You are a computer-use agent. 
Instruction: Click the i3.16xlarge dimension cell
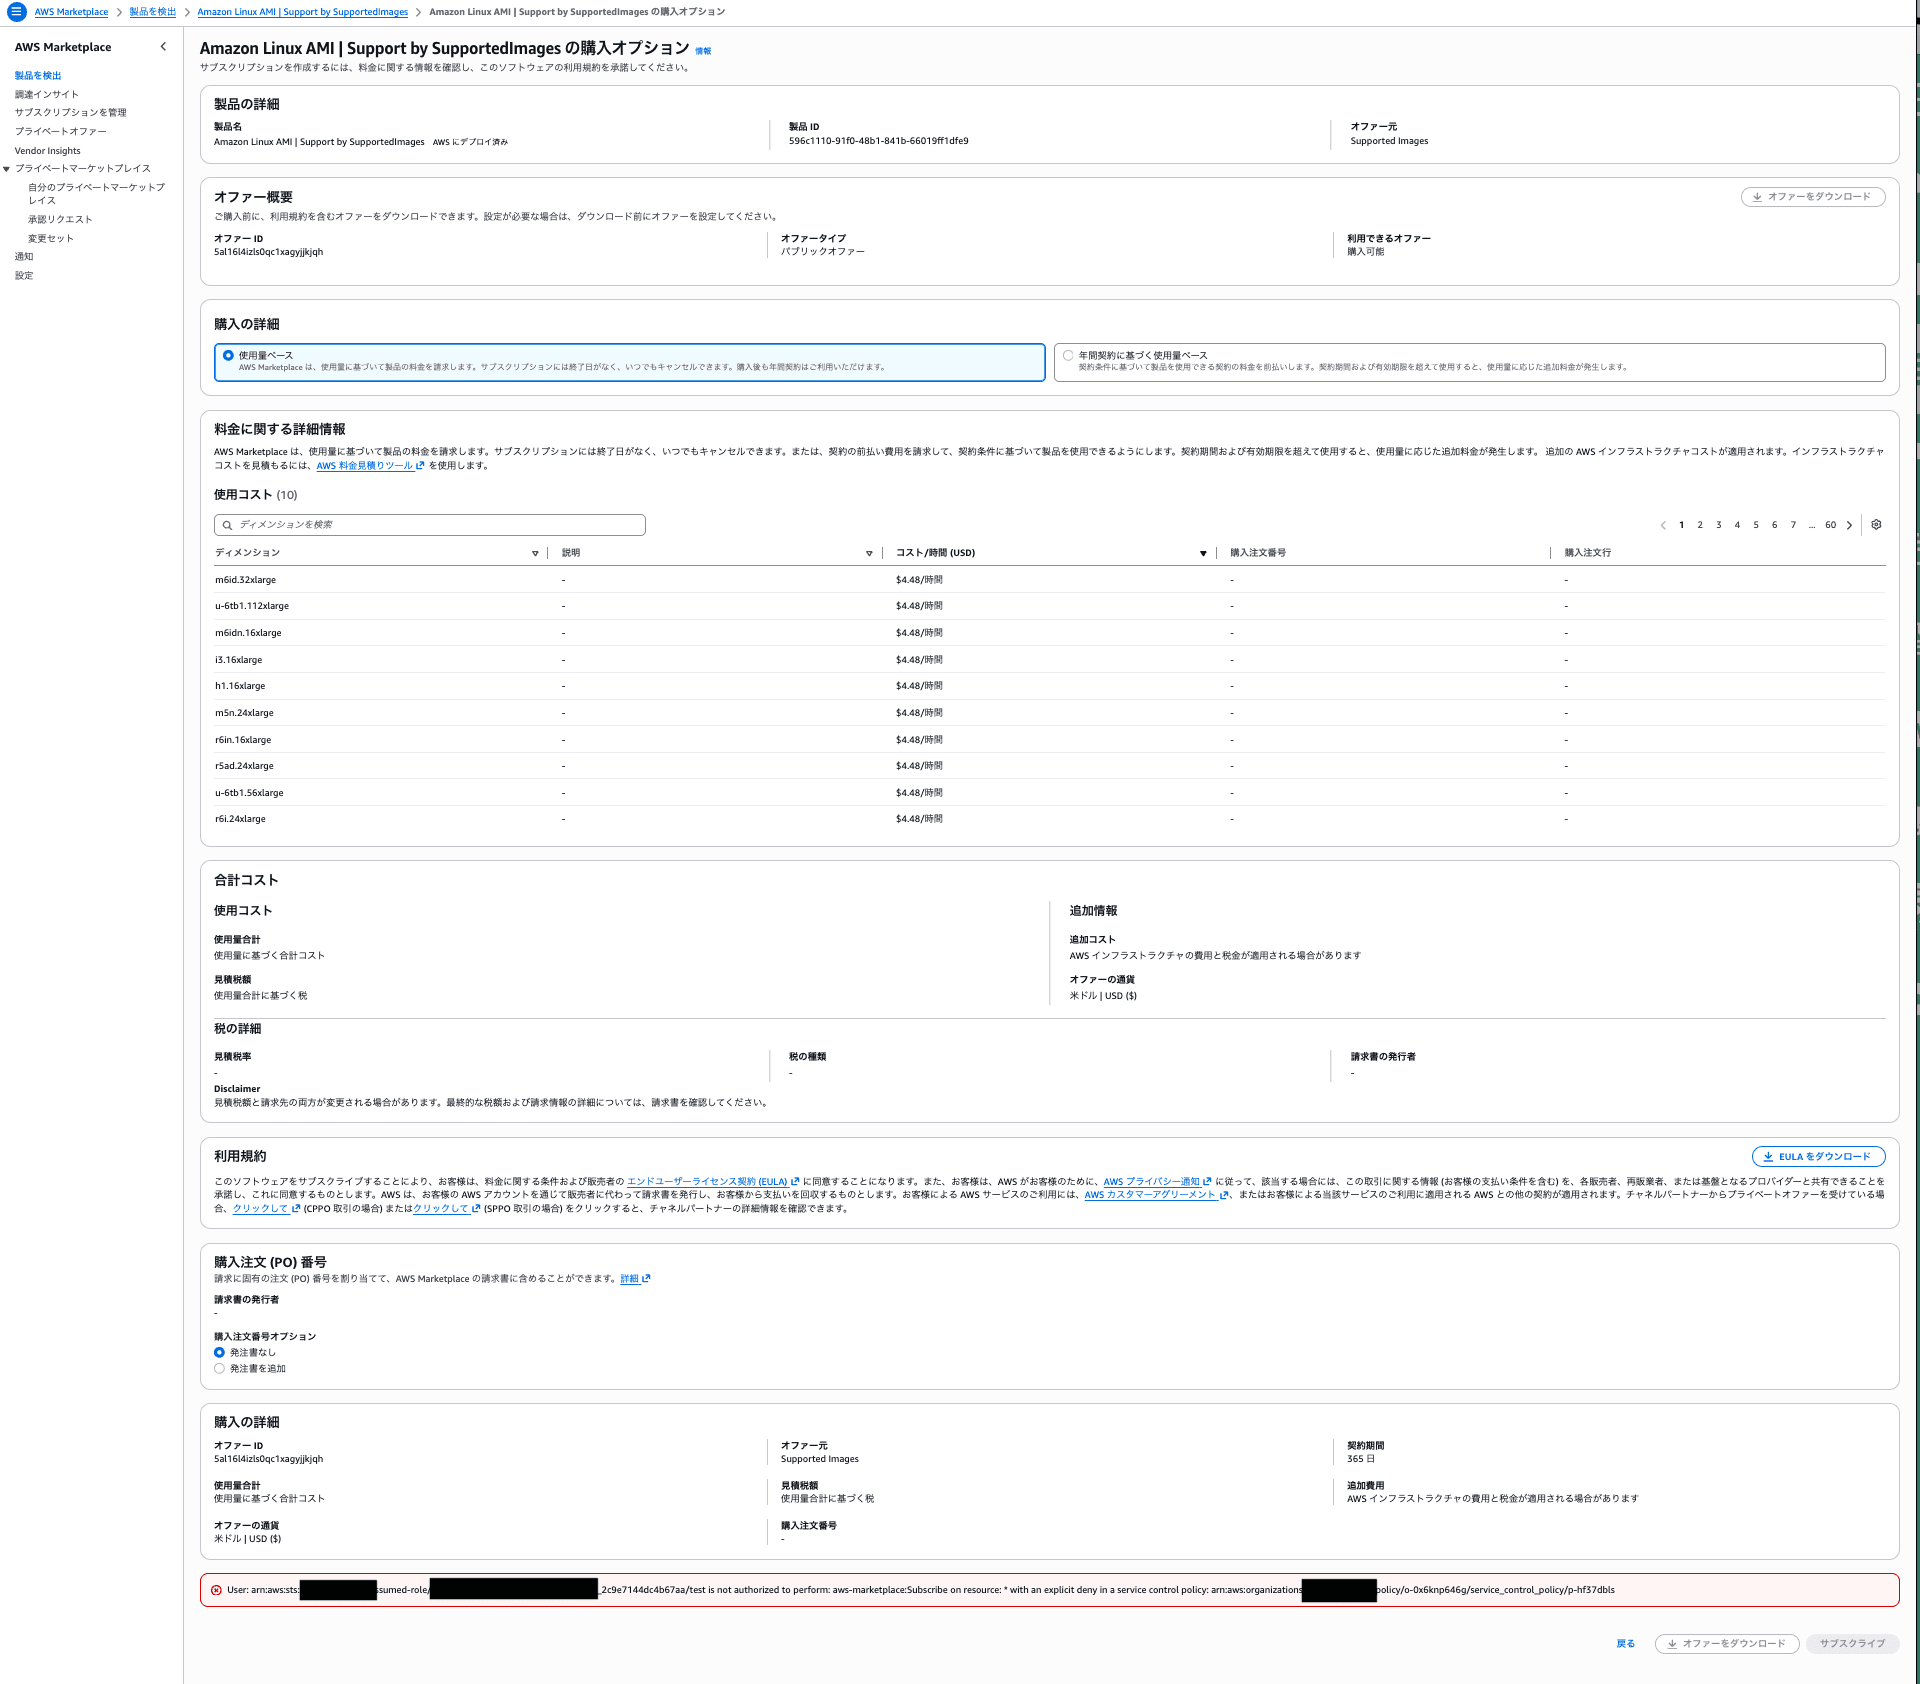[239, 660]
